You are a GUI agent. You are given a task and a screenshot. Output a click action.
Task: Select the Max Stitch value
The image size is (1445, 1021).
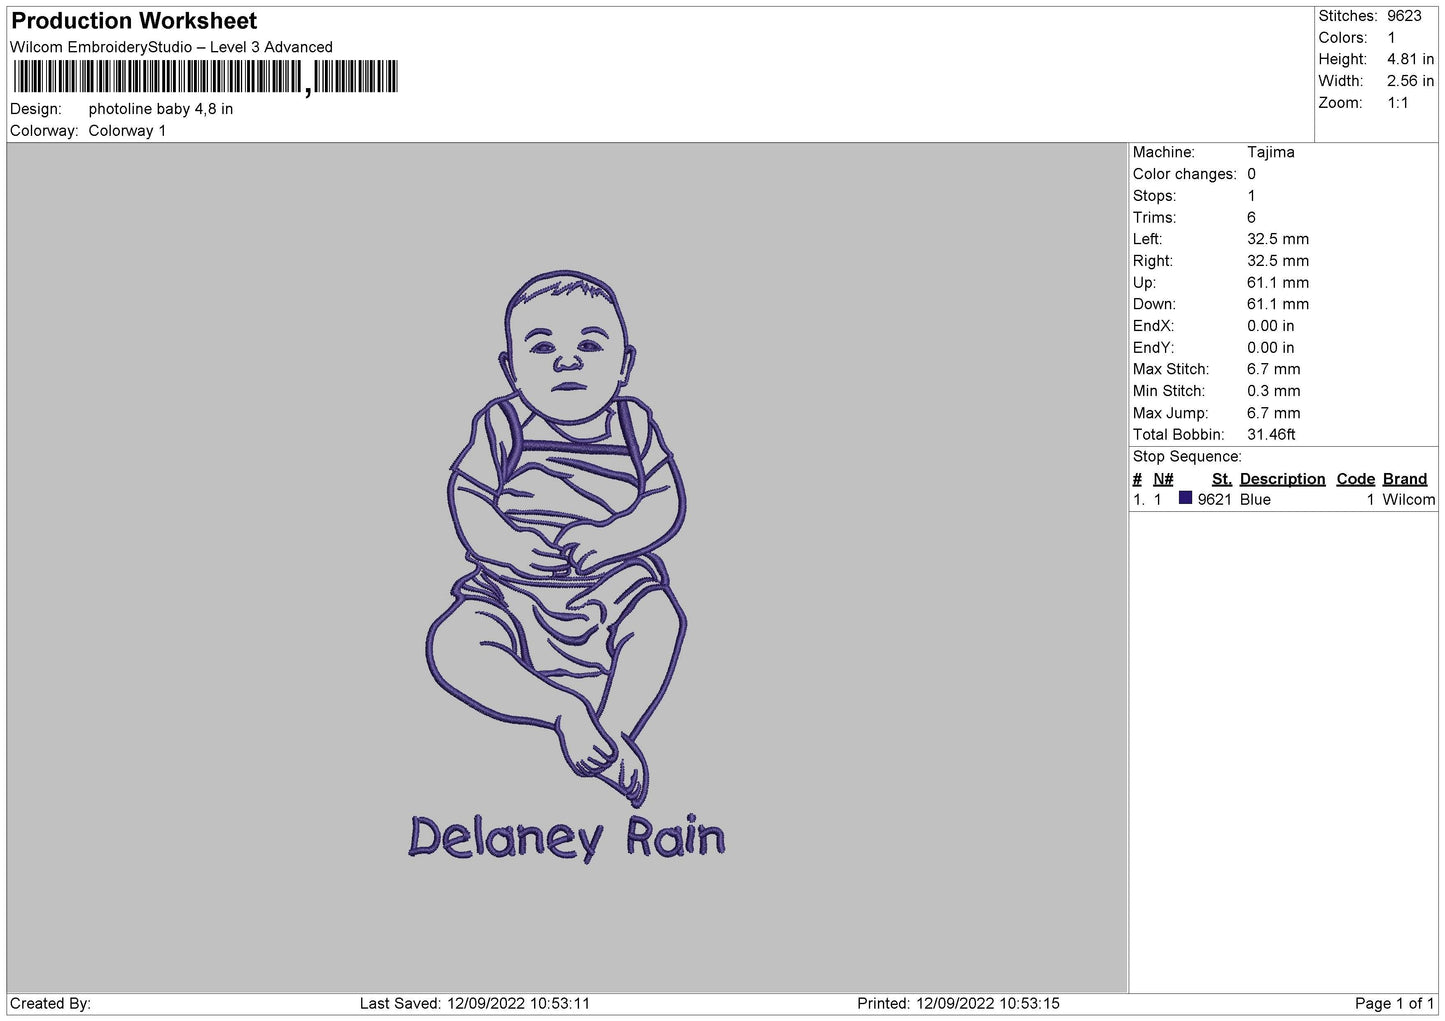pyautogui.click(x=1274, y=369)
